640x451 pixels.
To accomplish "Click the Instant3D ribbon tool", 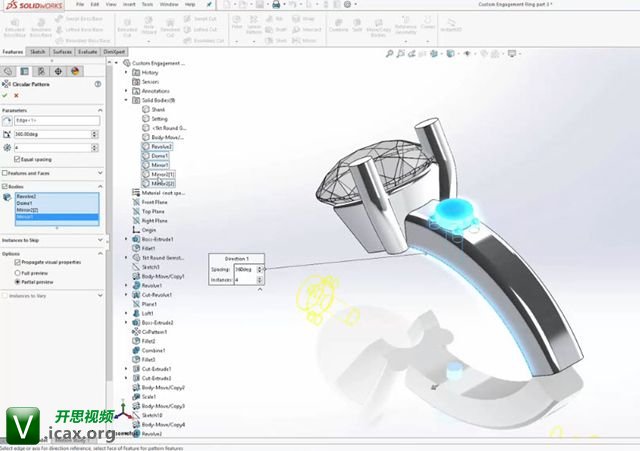I will [x=451, y=24].
